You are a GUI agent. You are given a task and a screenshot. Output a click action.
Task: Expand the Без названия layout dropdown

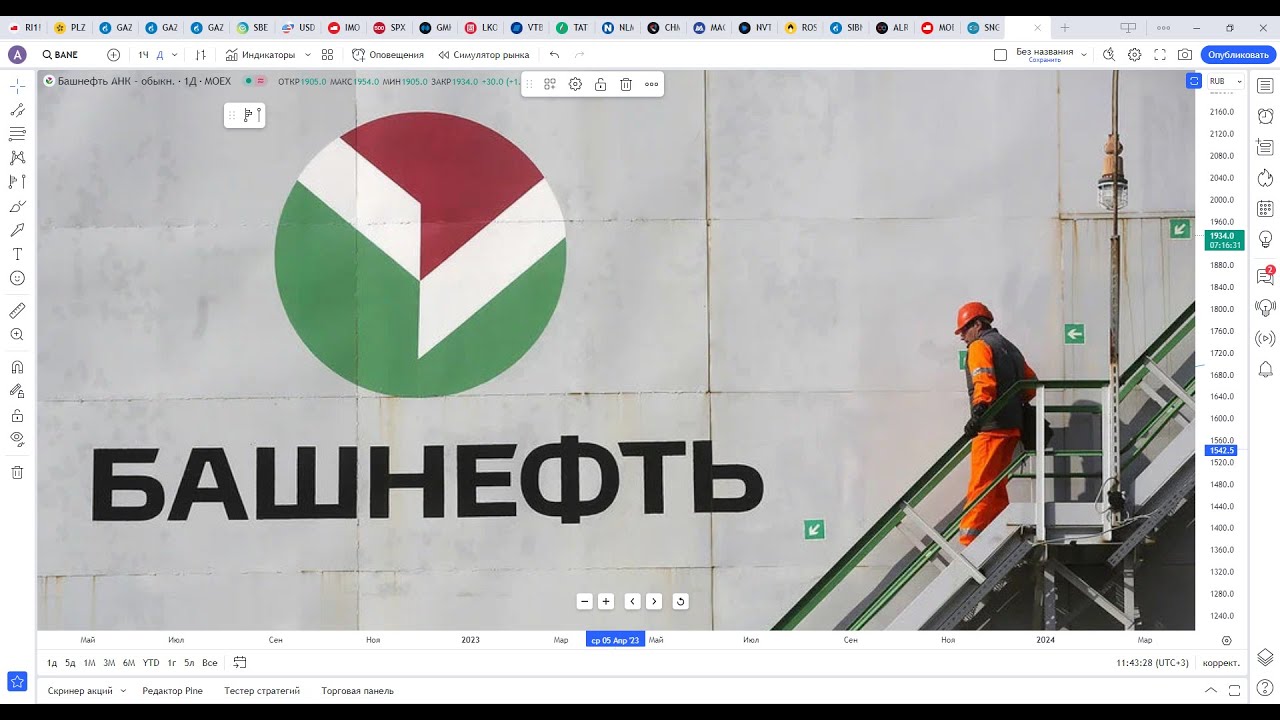coord(1084,55)
